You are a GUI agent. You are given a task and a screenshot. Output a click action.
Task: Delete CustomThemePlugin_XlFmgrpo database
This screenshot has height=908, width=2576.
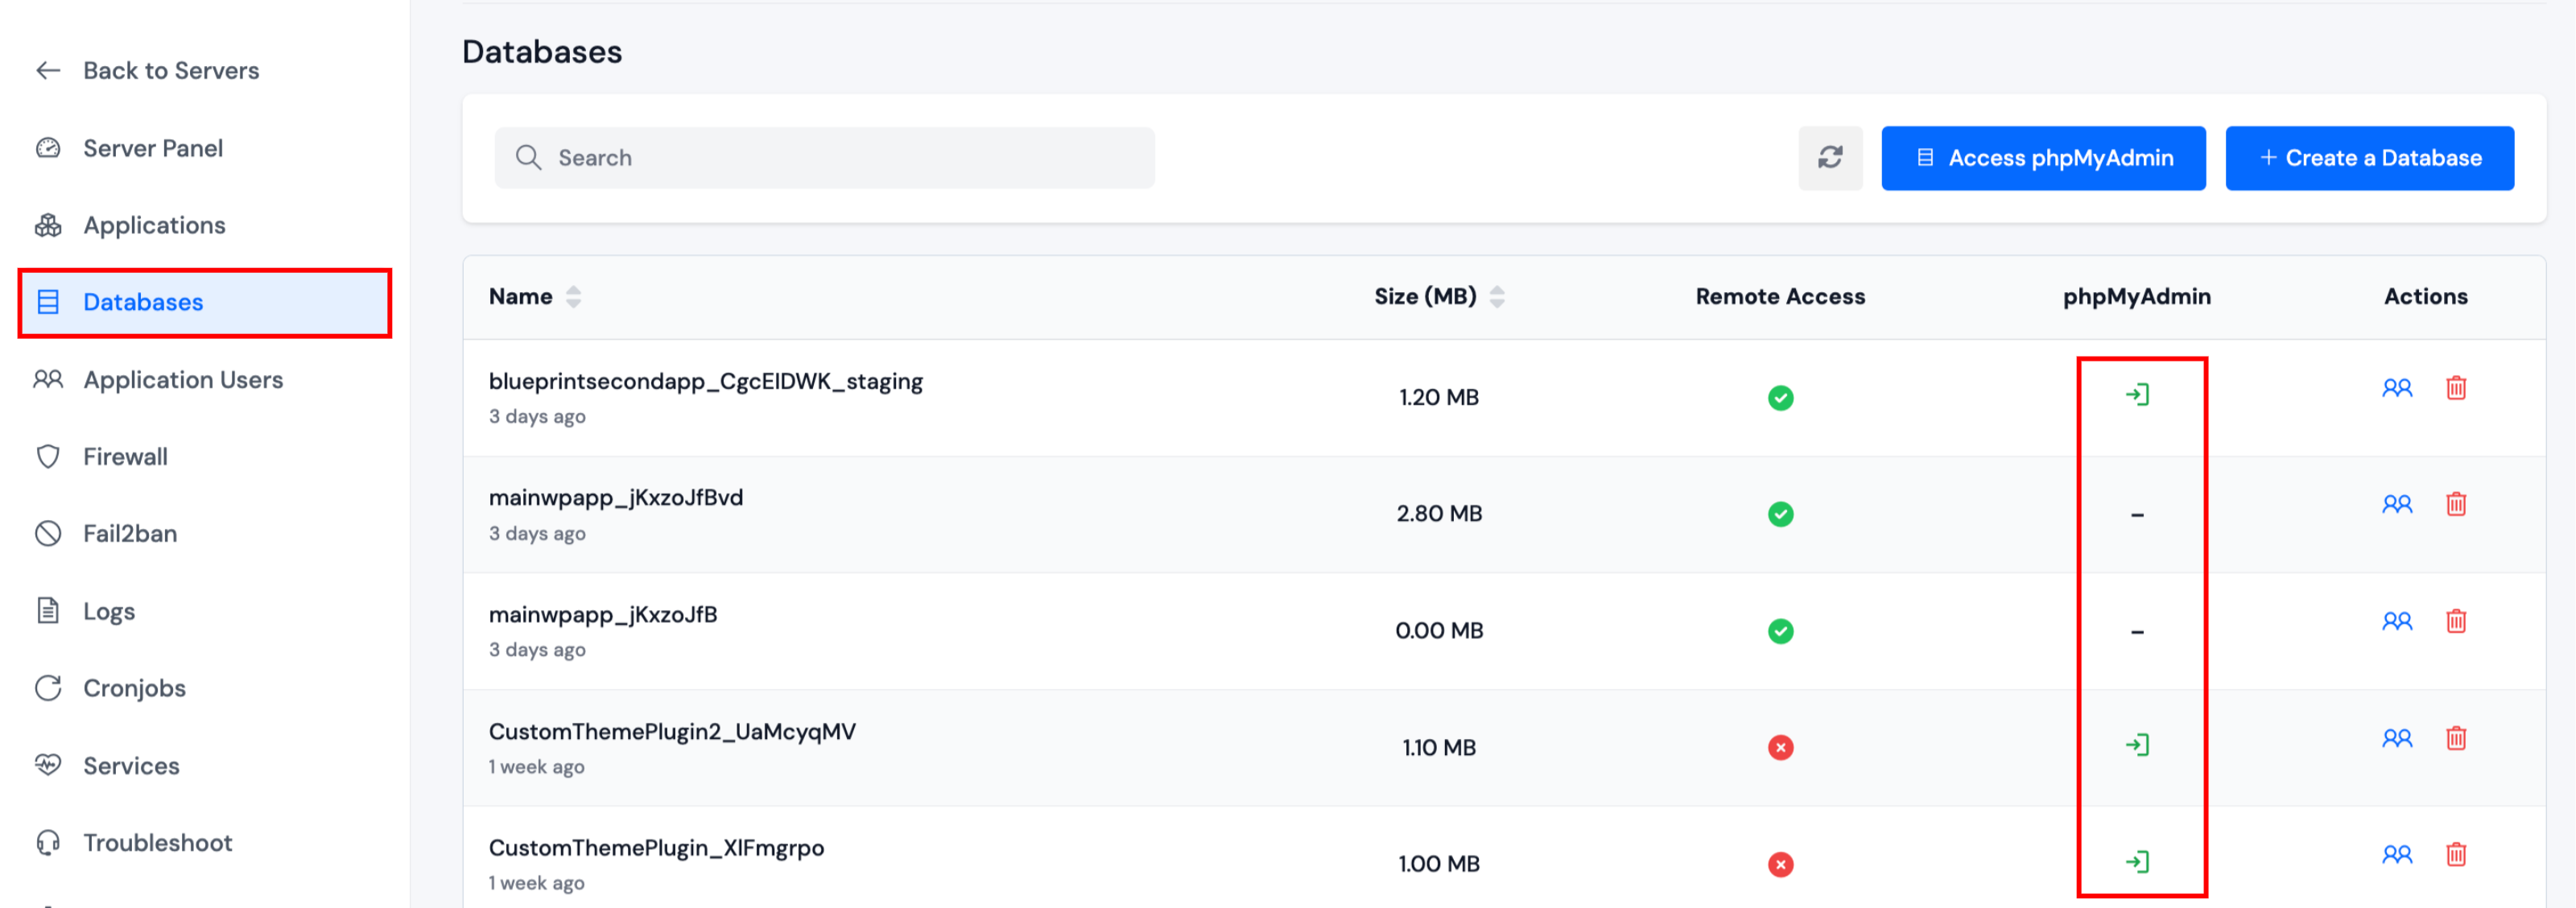2456,854
